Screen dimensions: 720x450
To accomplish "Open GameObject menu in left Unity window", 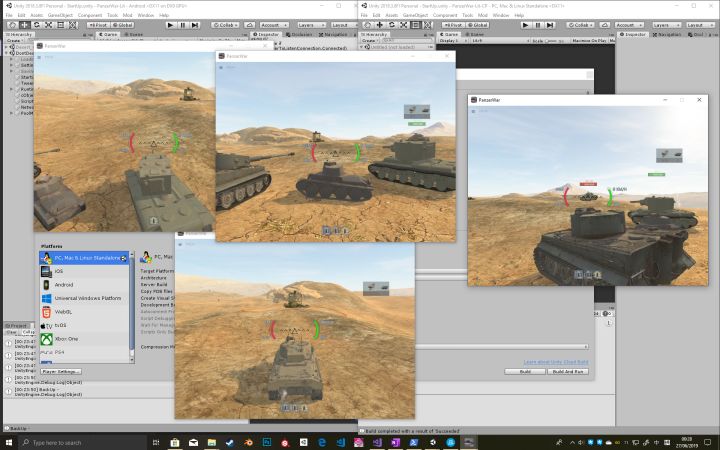I will point(60,15).
